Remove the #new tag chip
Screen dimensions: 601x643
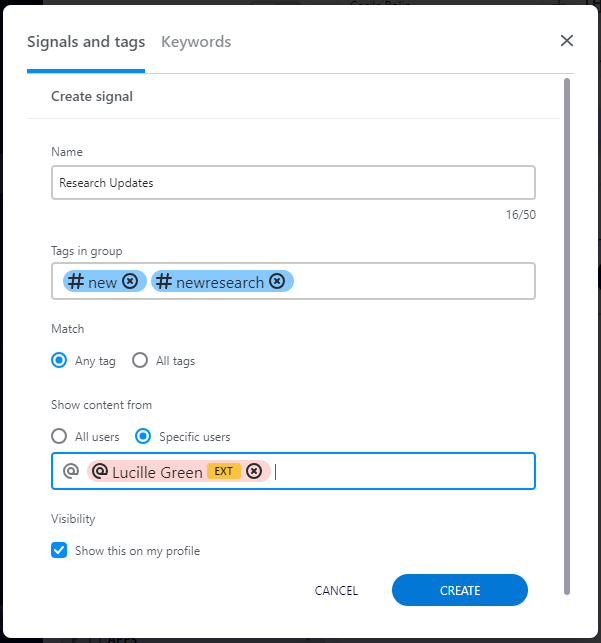point(130,281)
